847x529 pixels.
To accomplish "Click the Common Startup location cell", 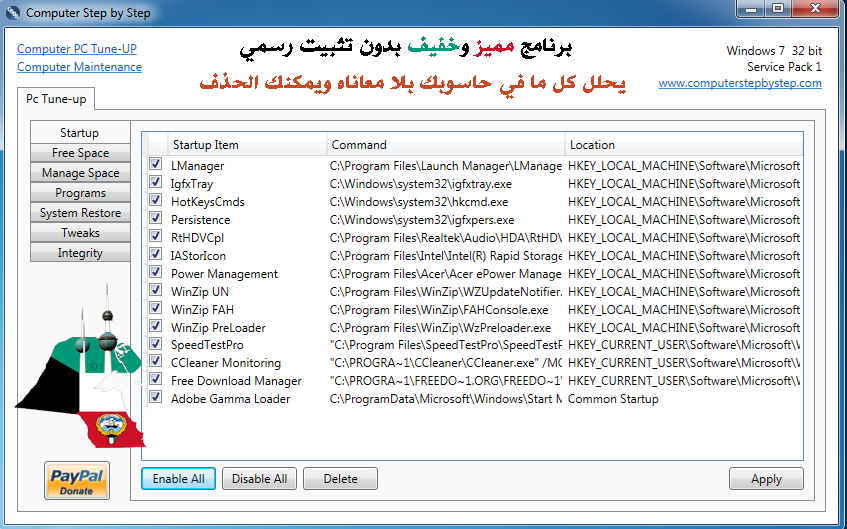I will 613,399.
